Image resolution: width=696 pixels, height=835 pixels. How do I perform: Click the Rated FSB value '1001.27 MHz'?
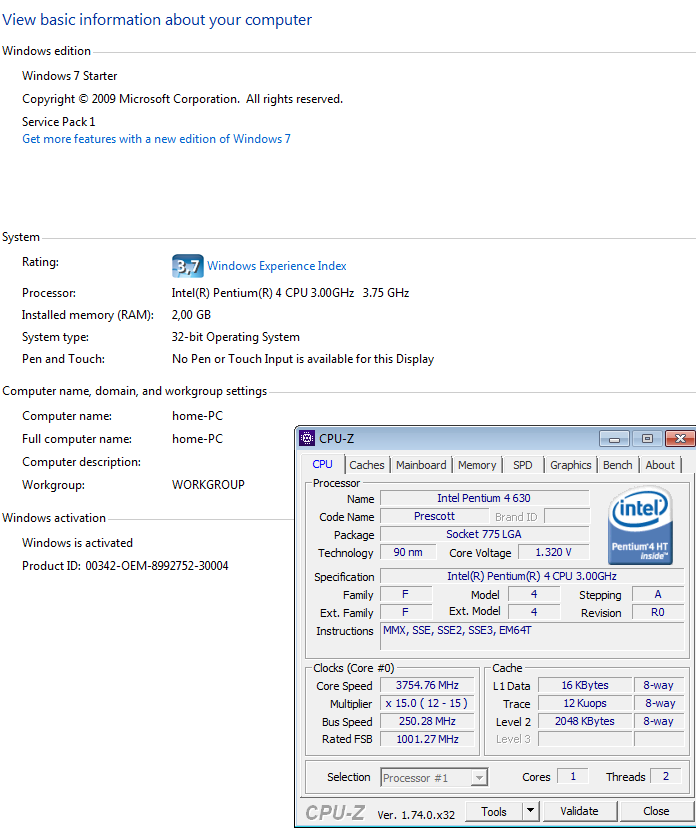(x=427, y=739)
